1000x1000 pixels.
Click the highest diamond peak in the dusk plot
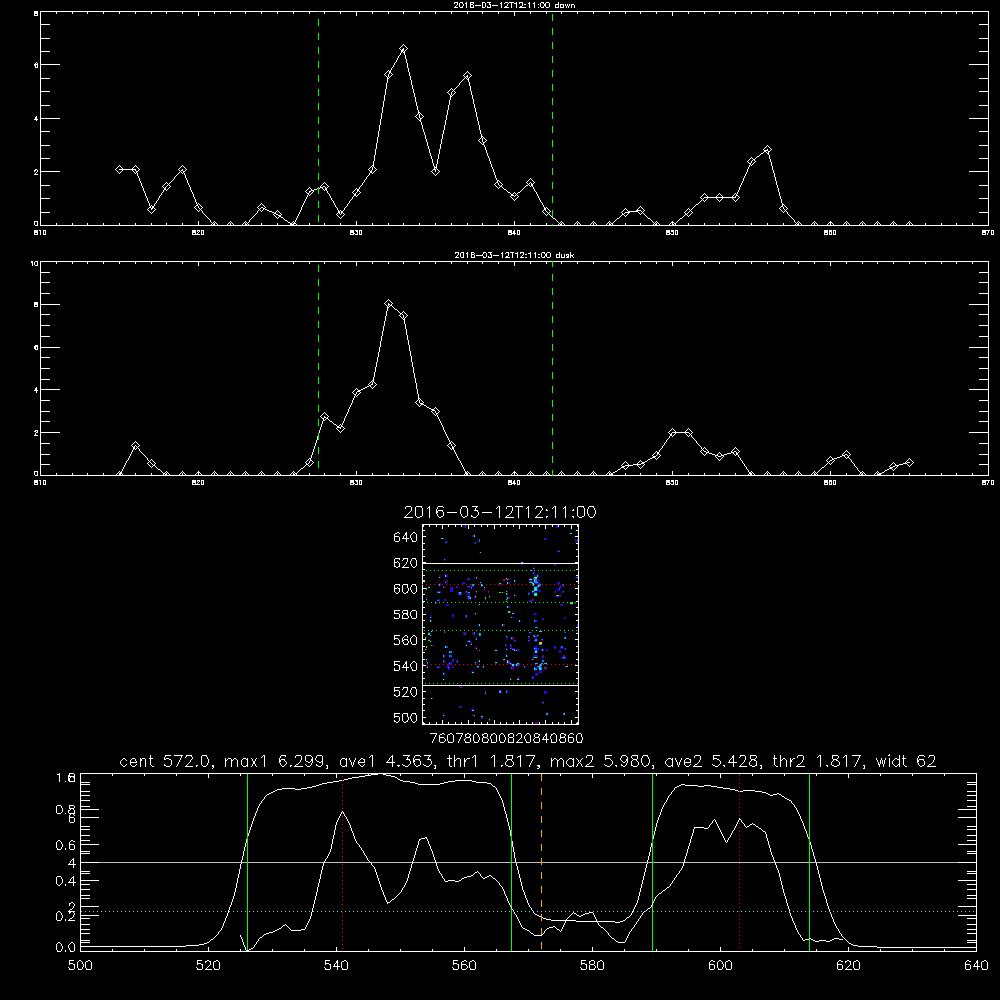pos(388,304)
